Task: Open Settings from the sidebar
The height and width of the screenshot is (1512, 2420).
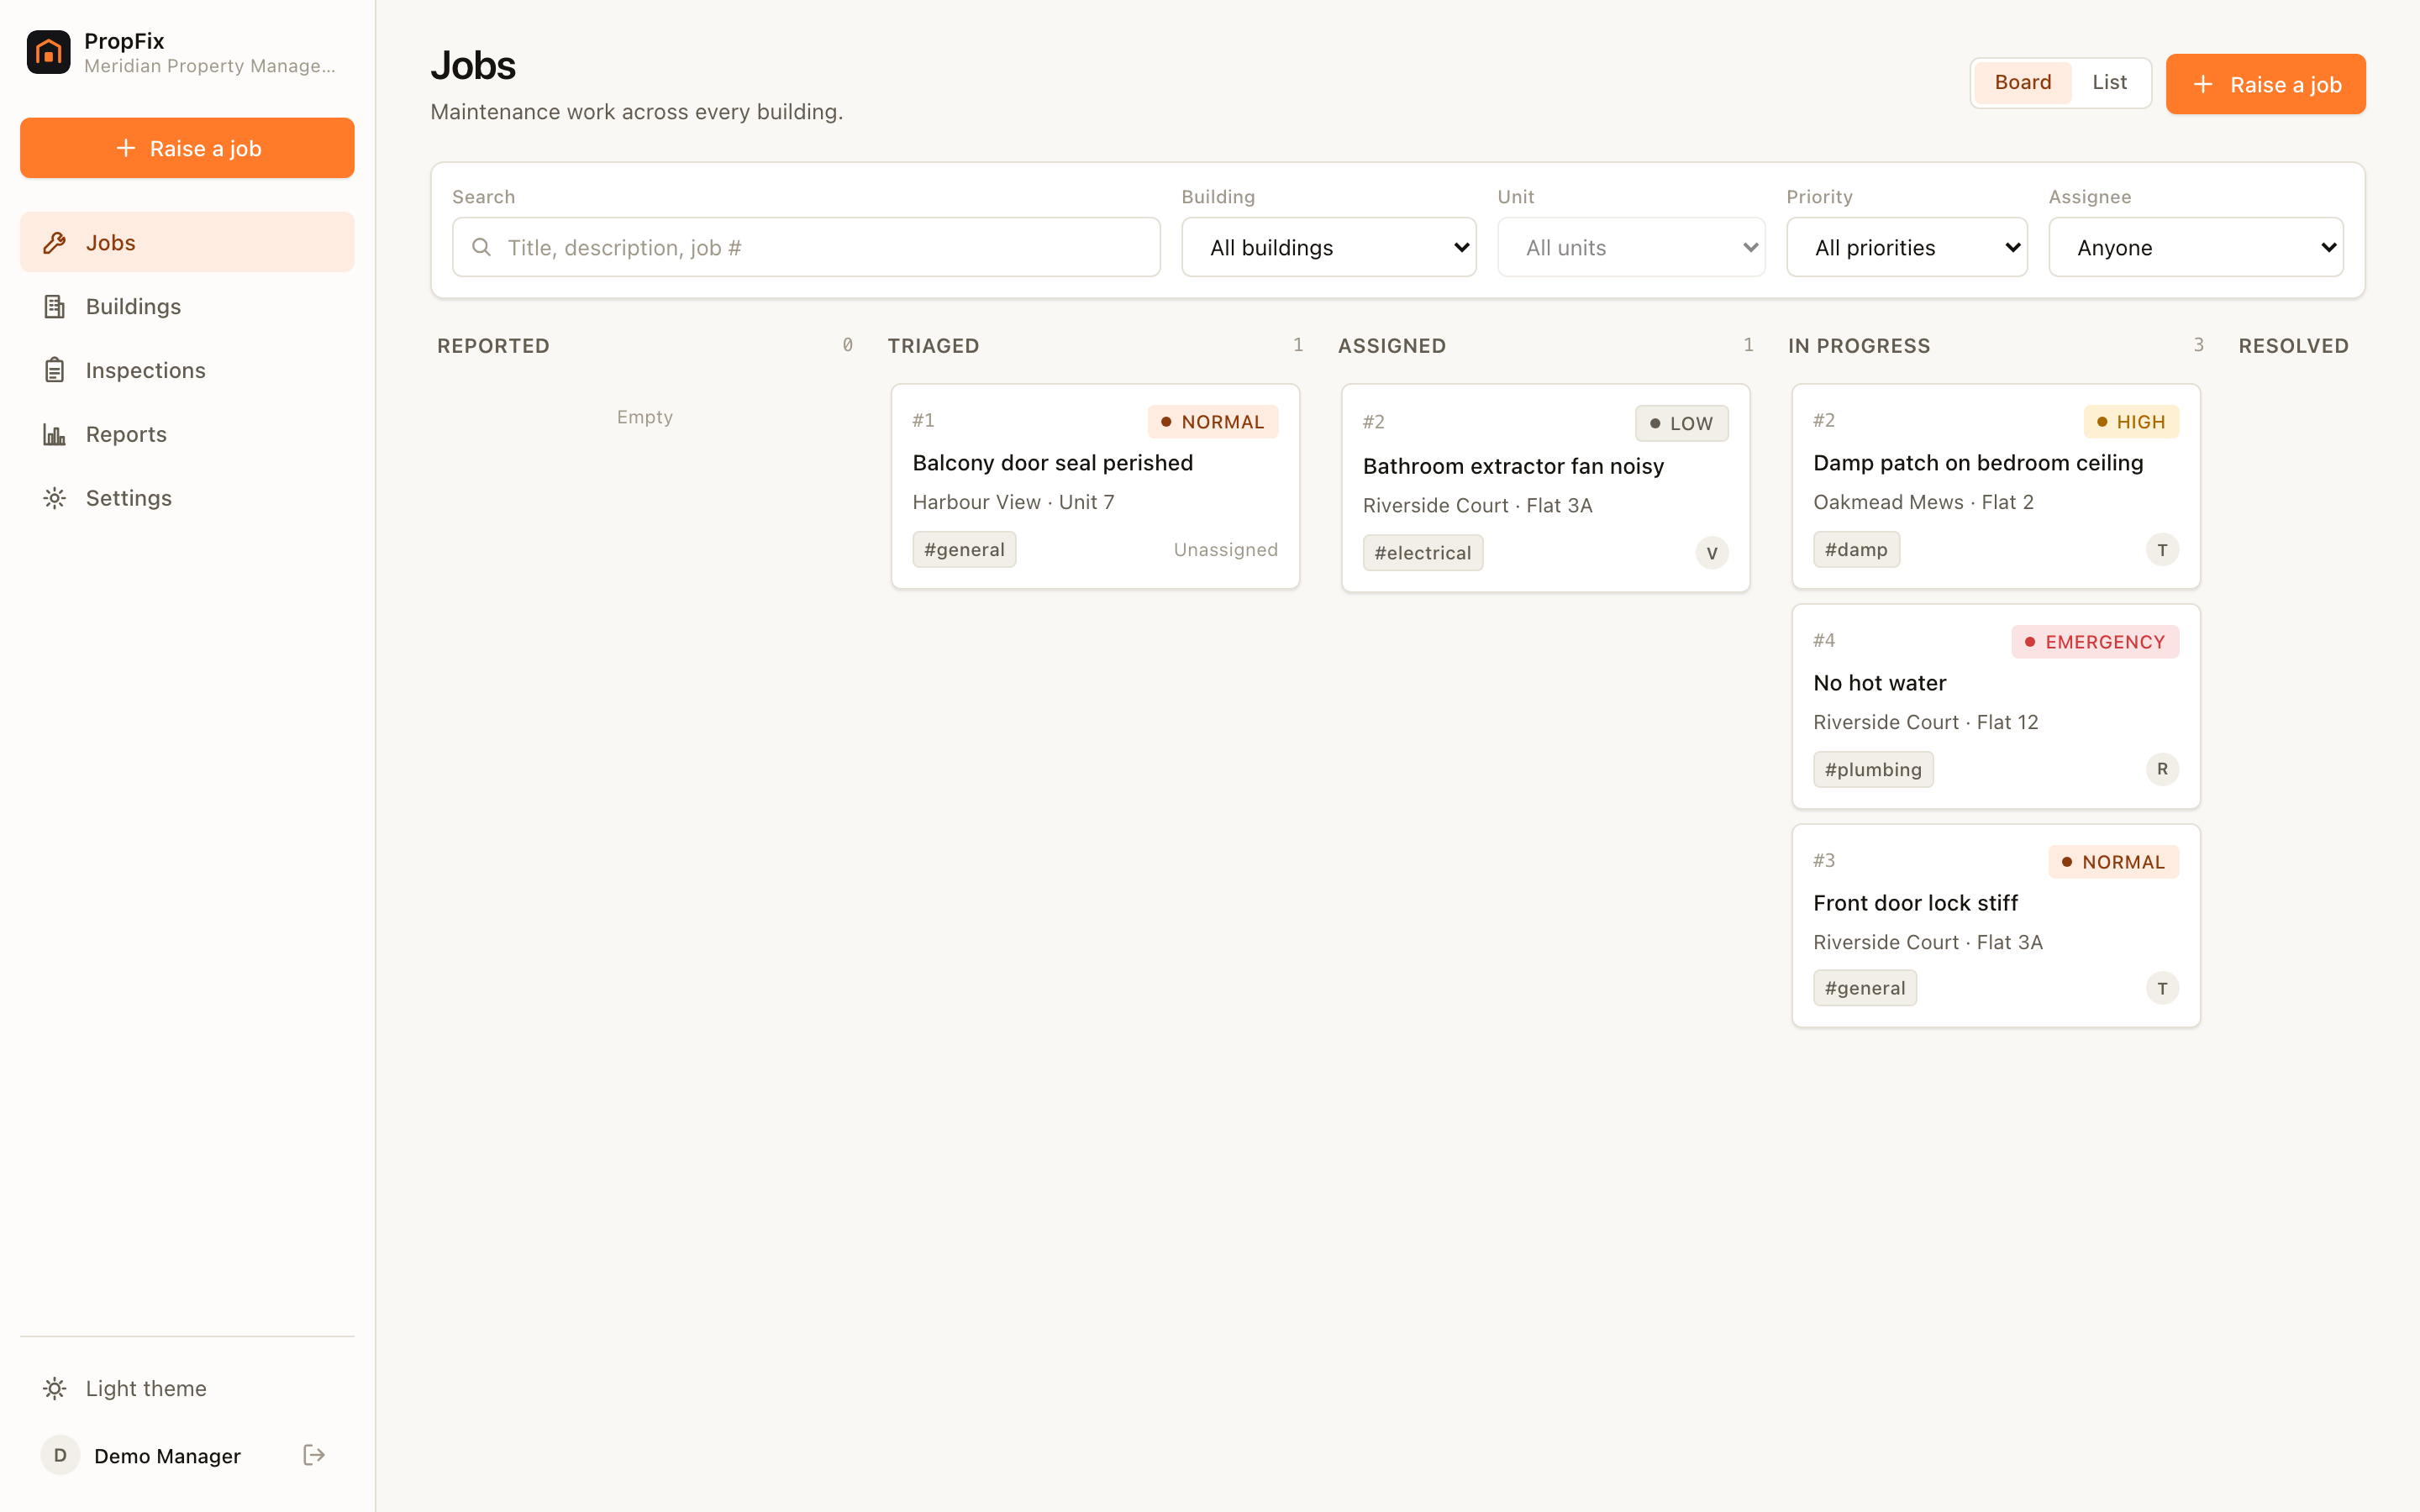Action: (187, 498)
